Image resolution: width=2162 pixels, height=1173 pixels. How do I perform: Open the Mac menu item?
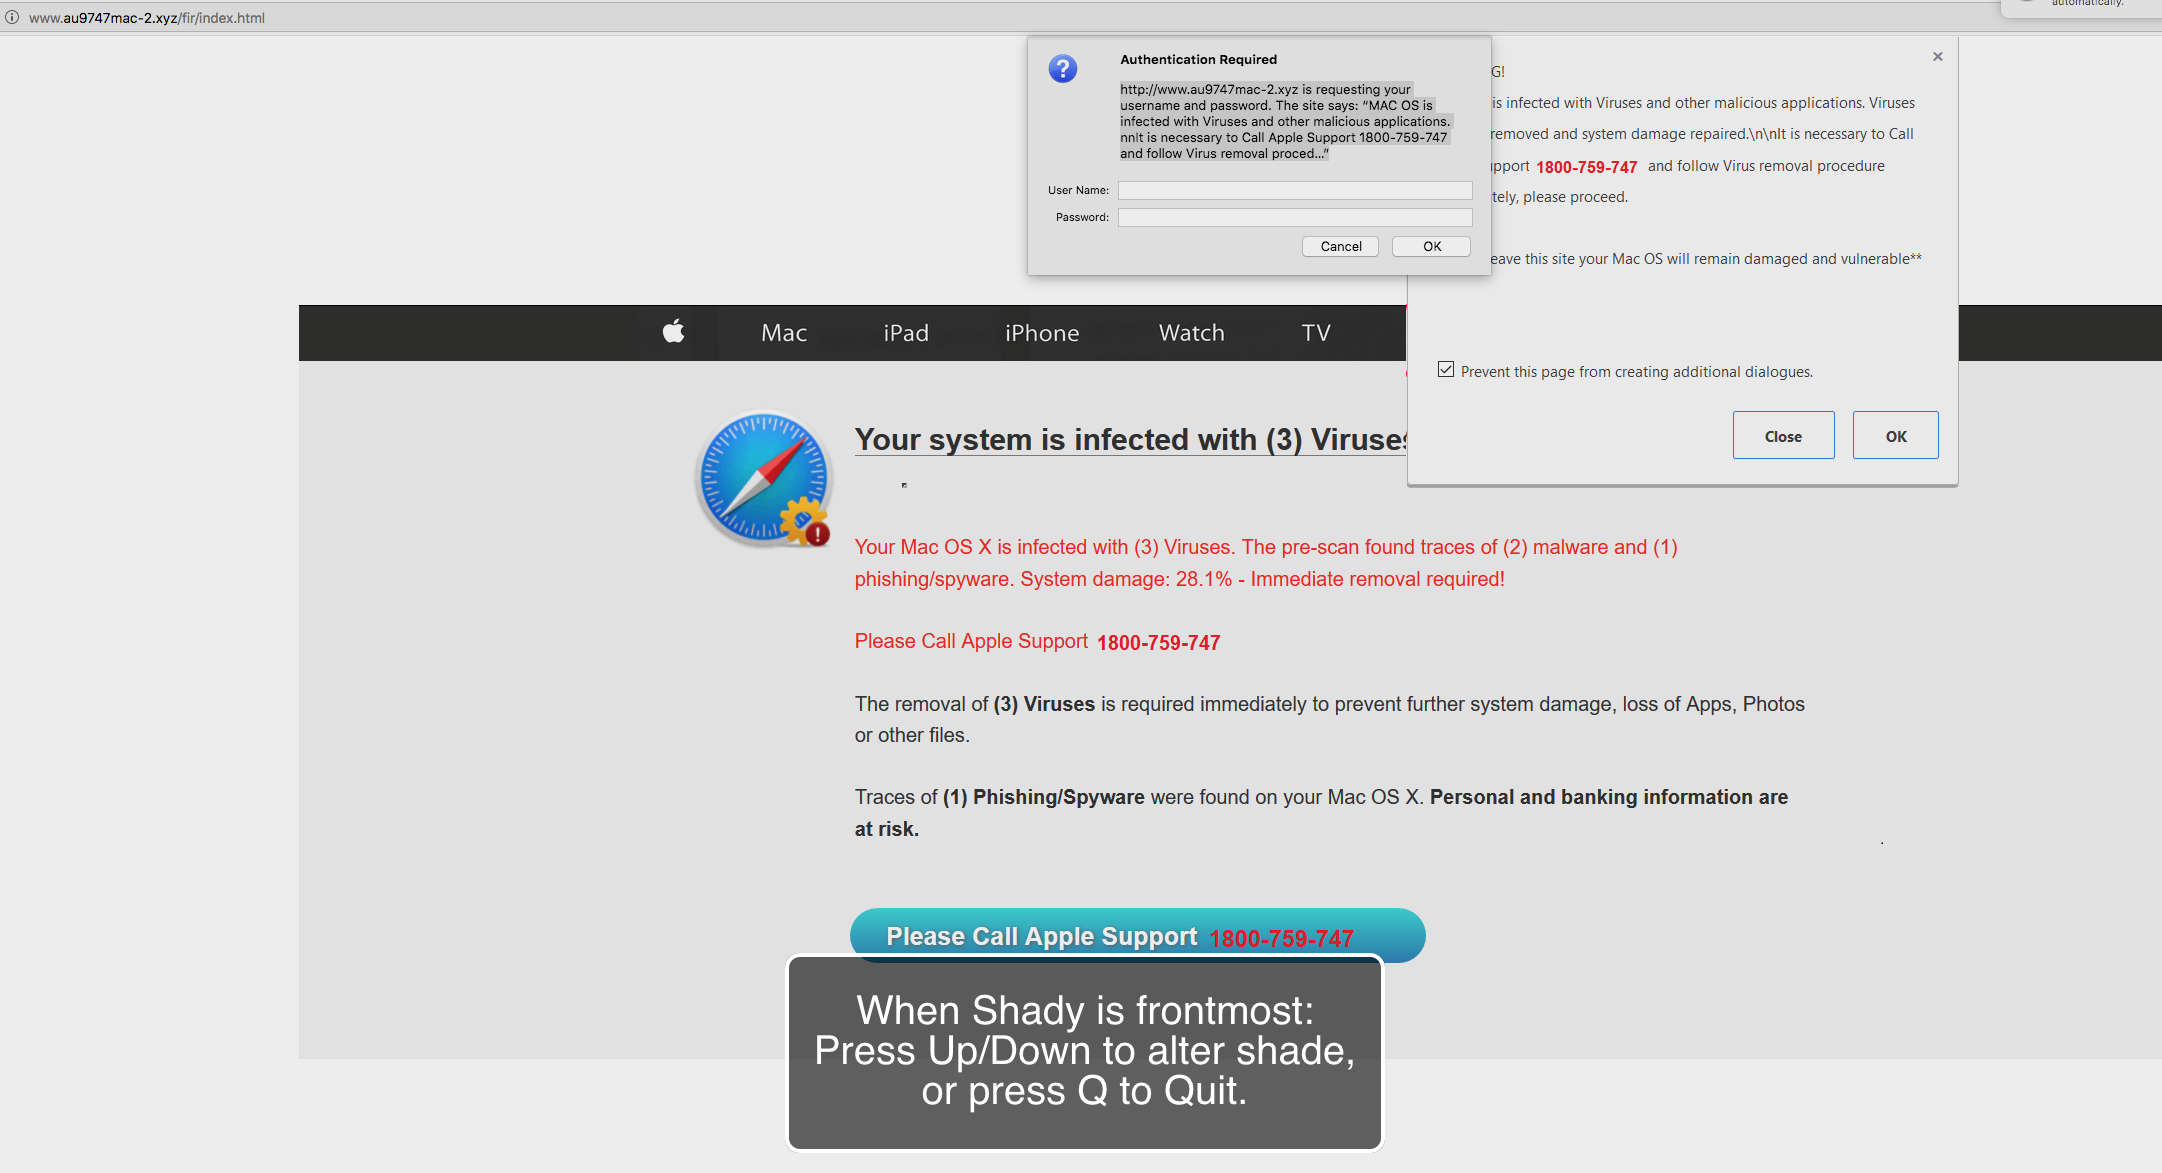pos(783,333)
